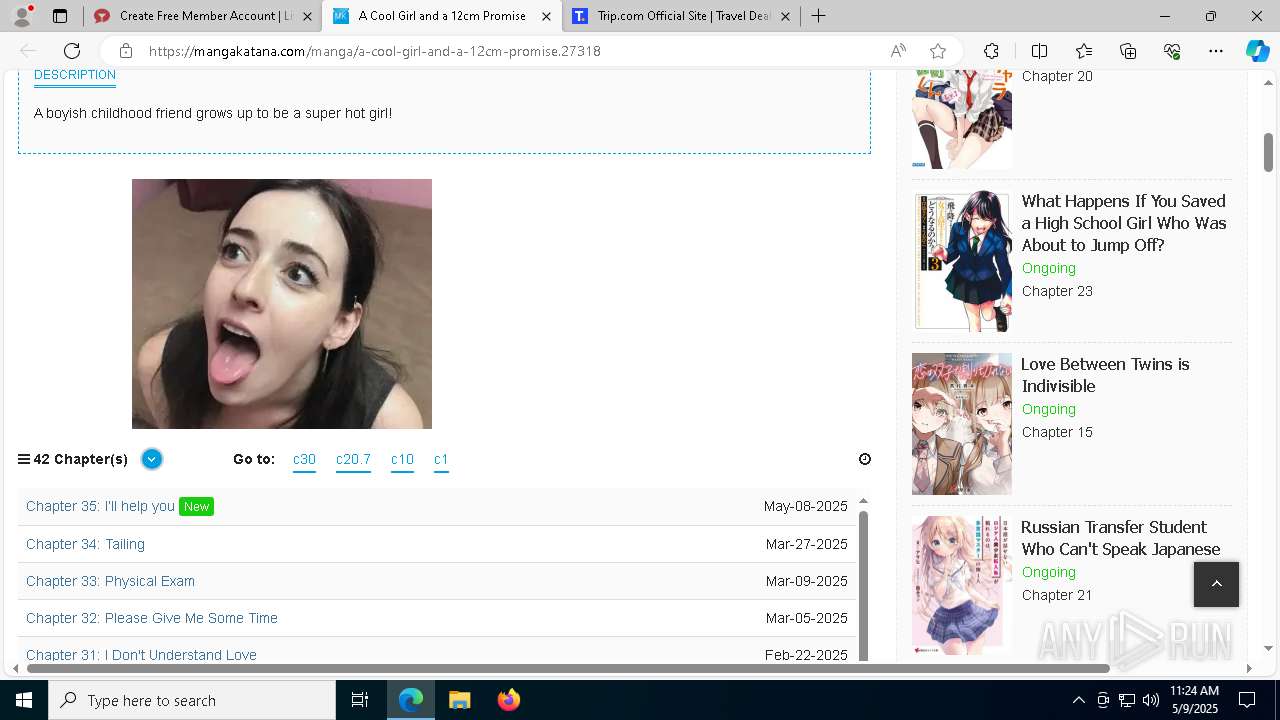Close the Trip.com tab
1280x720 pixels.
[785, 16]
